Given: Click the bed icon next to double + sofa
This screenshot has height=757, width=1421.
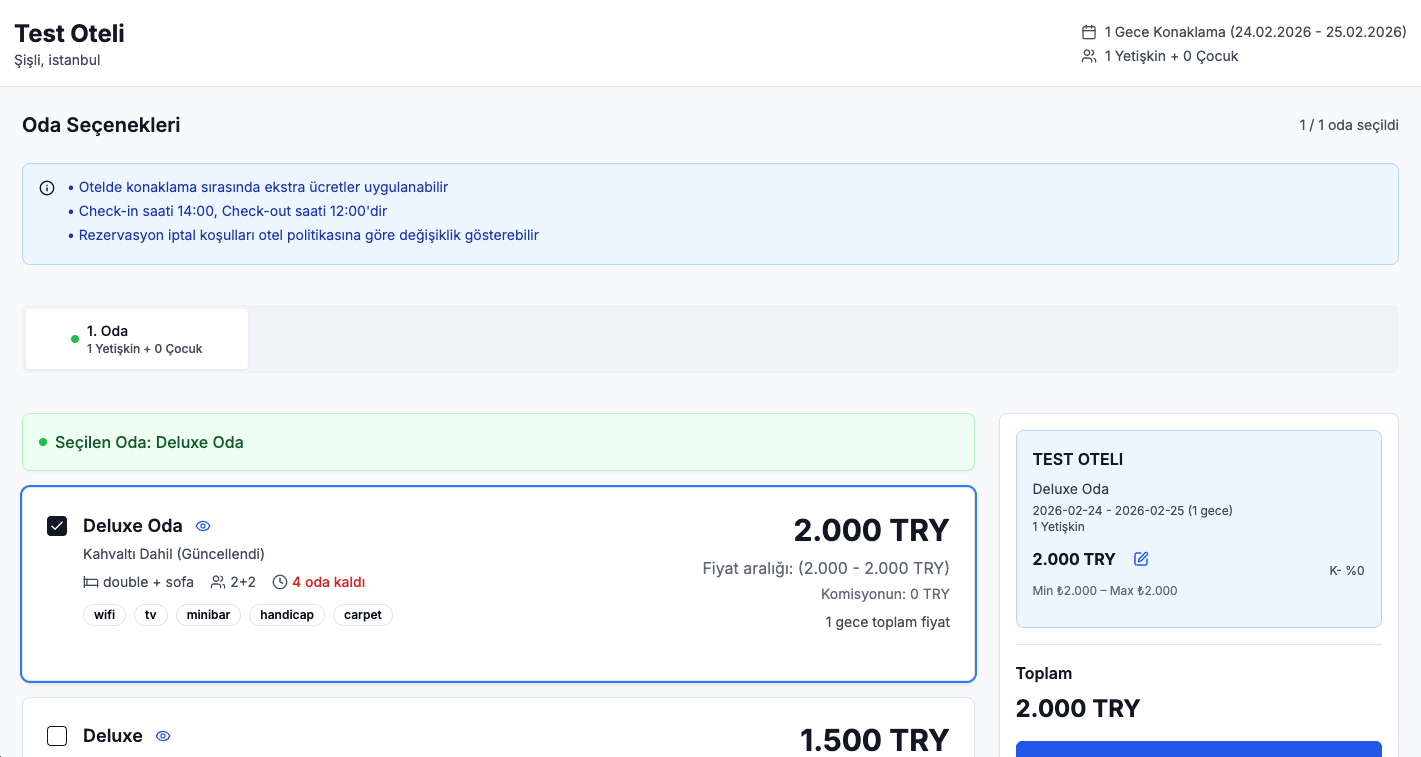Looking at the screenshot, I should pos(90,582).
